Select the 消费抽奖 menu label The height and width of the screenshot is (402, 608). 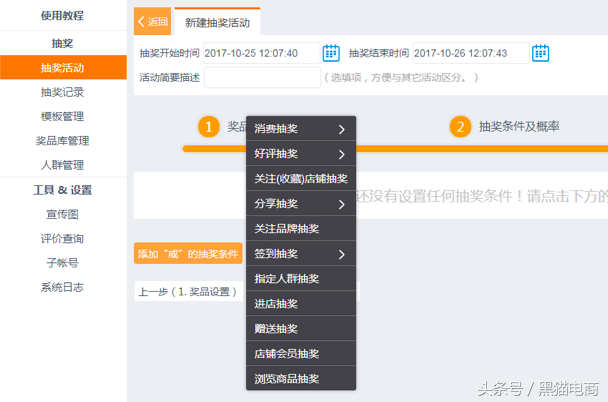coord(276,129)
